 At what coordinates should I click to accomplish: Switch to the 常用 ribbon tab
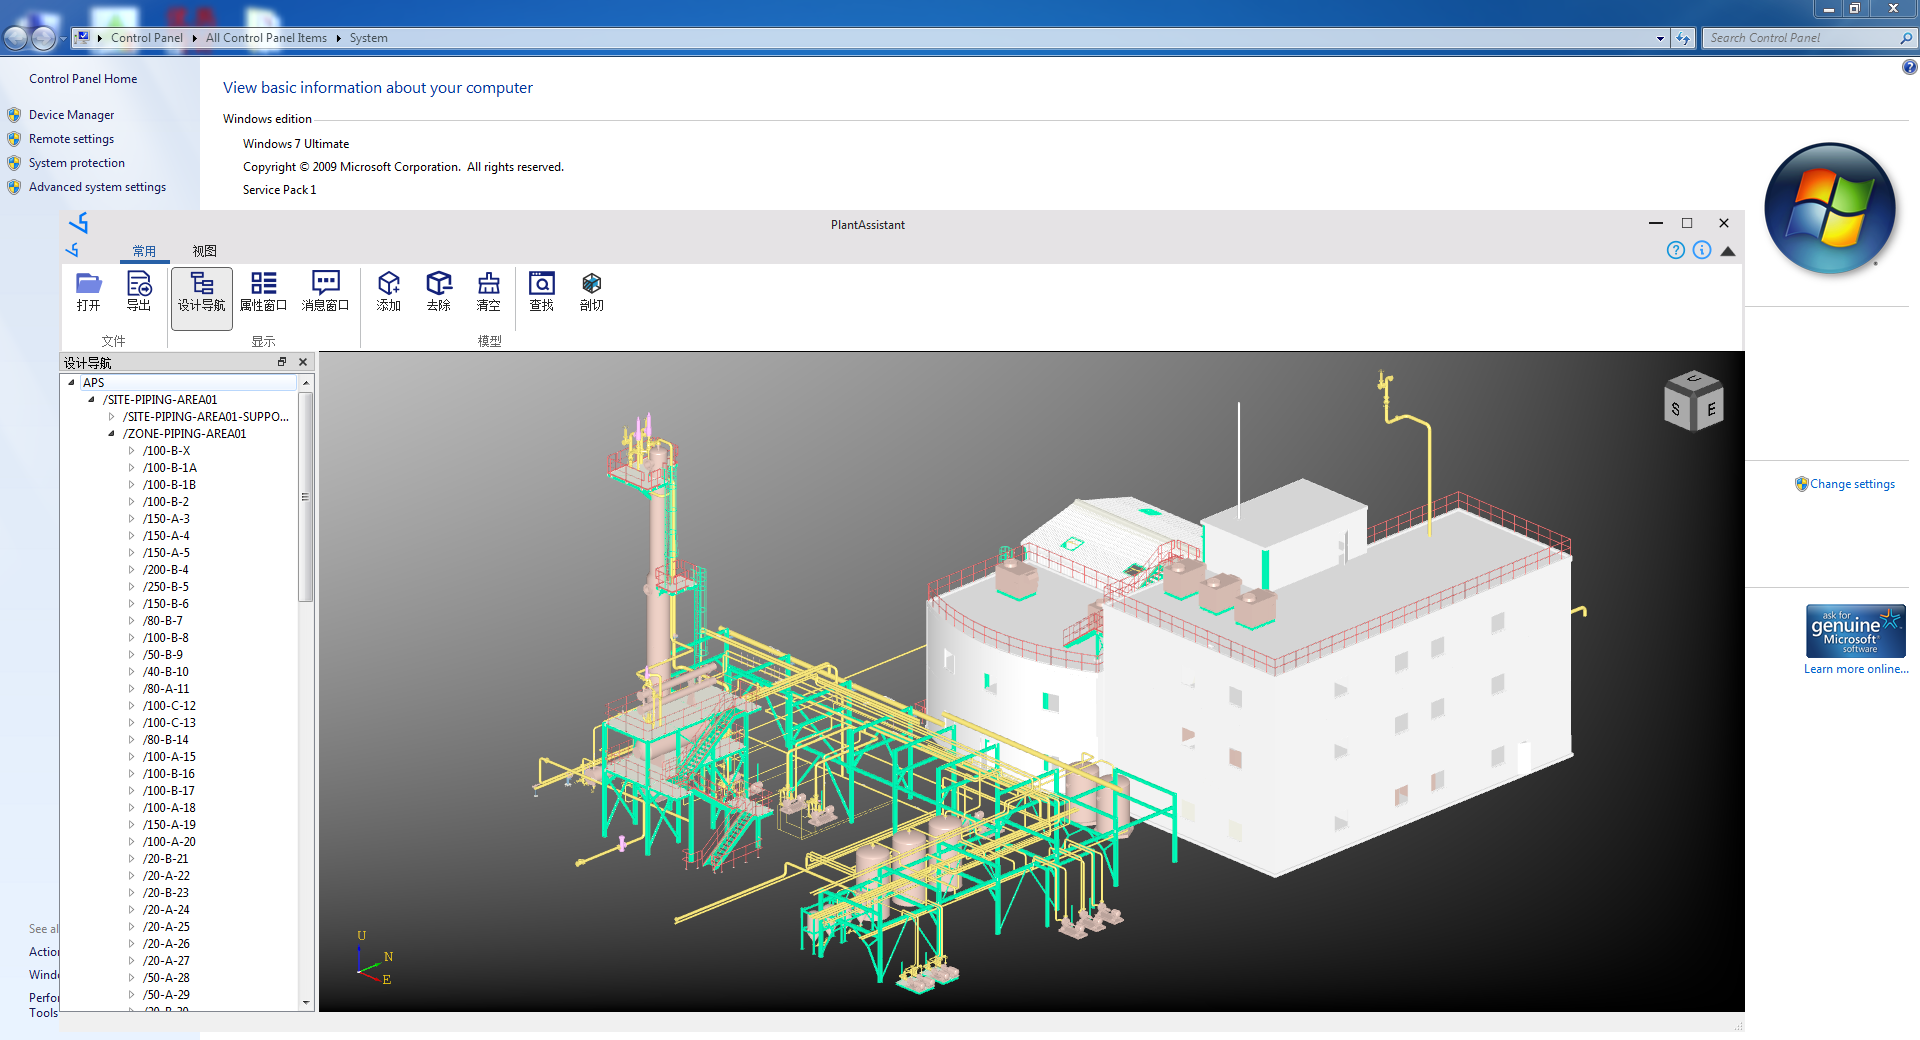click(x=144, y=251)
